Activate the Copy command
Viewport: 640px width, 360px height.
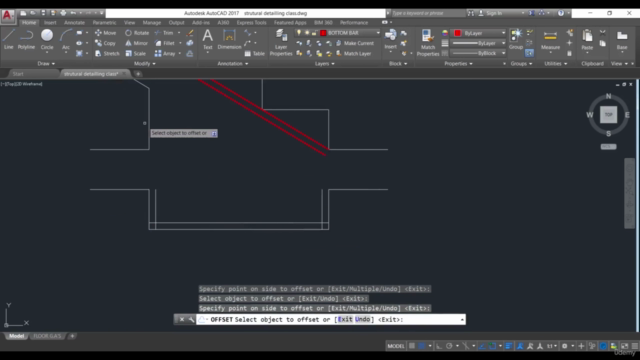(106, 43)
